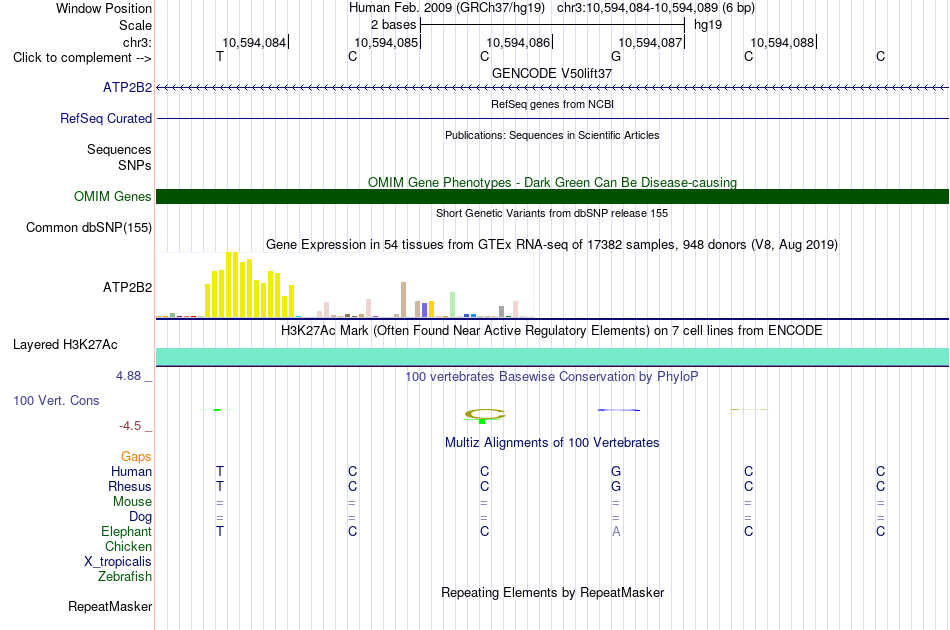Click the Dog species label
Image resolution: width=950 pixels, height=630 pixels.
(141, 517)
